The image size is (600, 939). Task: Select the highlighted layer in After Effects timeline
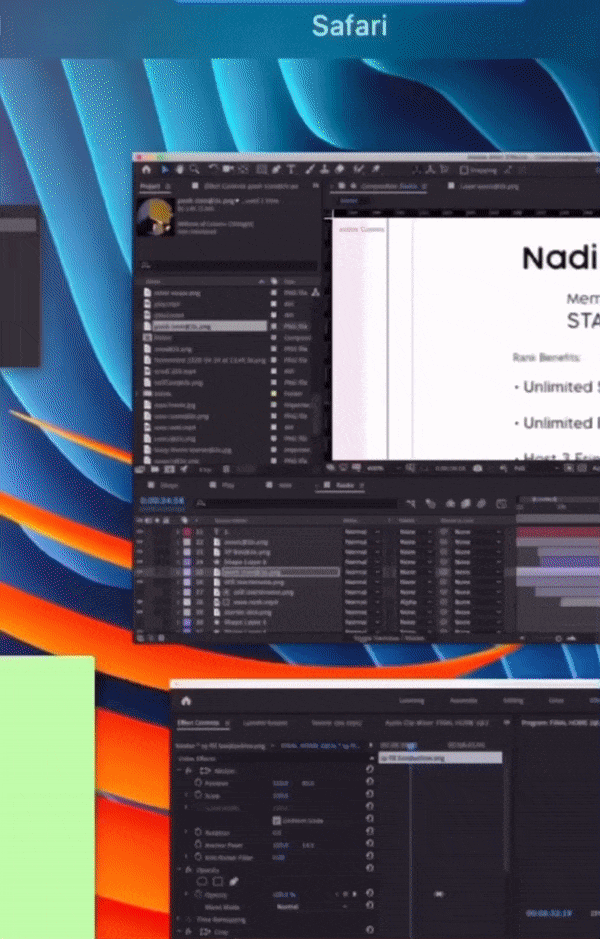click(x=281, y=572)
